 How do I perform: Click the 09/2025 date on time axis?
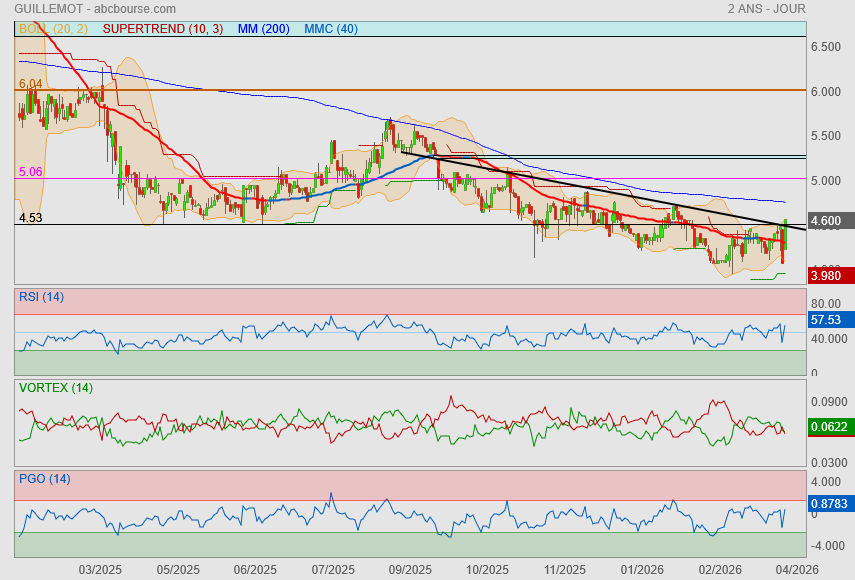point(410,569)
